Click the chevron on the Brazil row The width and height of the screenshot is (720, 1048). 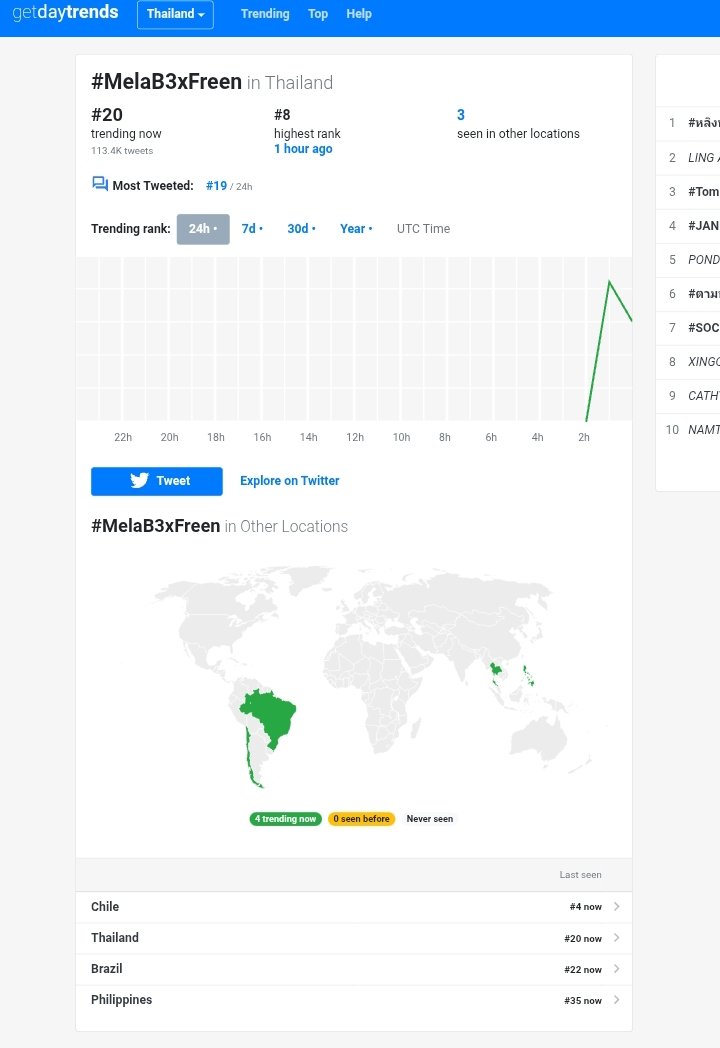[616, 969]
